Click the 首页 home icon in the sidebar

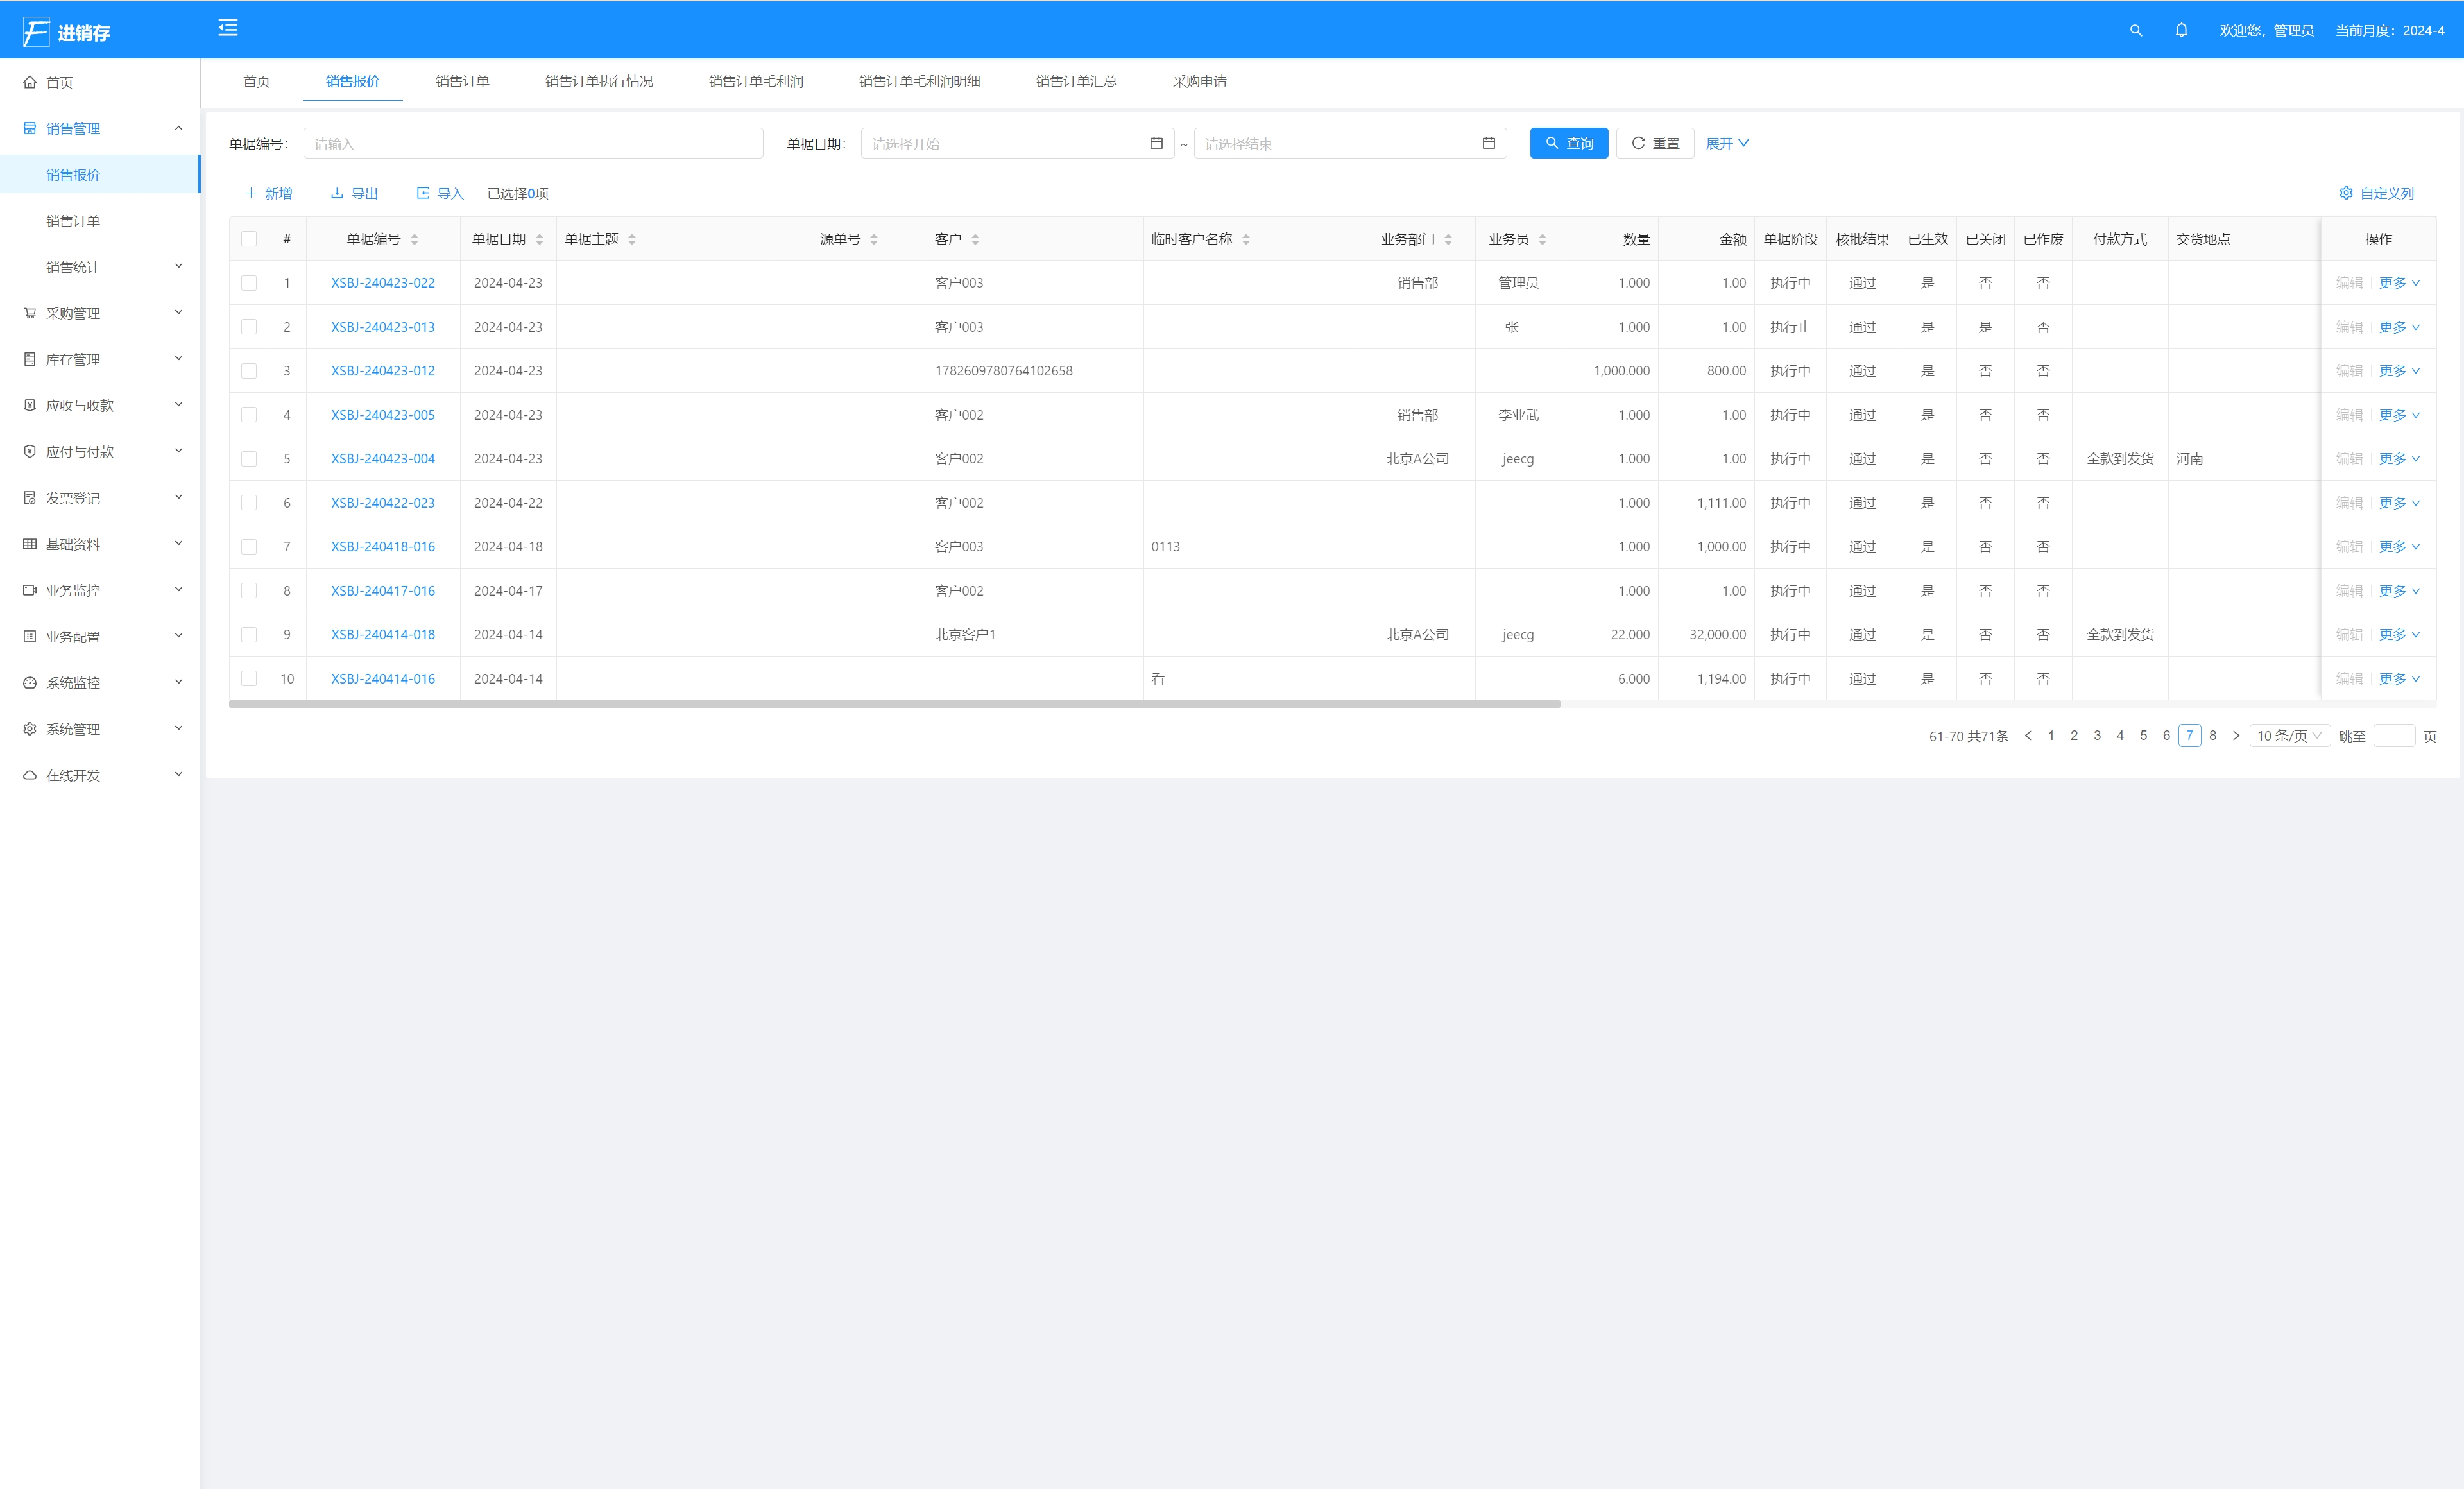point(30,82)
